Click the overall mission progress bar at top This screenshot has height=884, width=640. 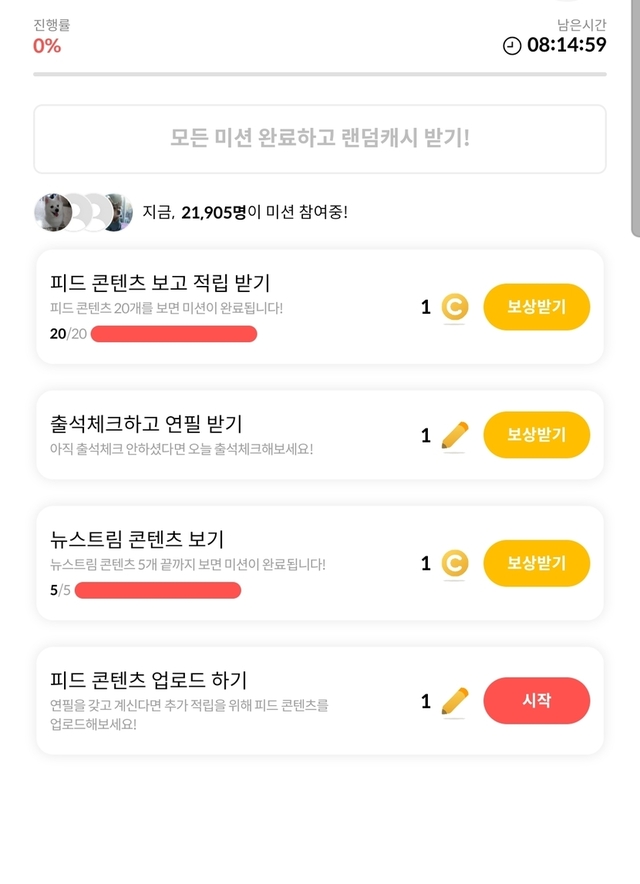tap(320, 74)
